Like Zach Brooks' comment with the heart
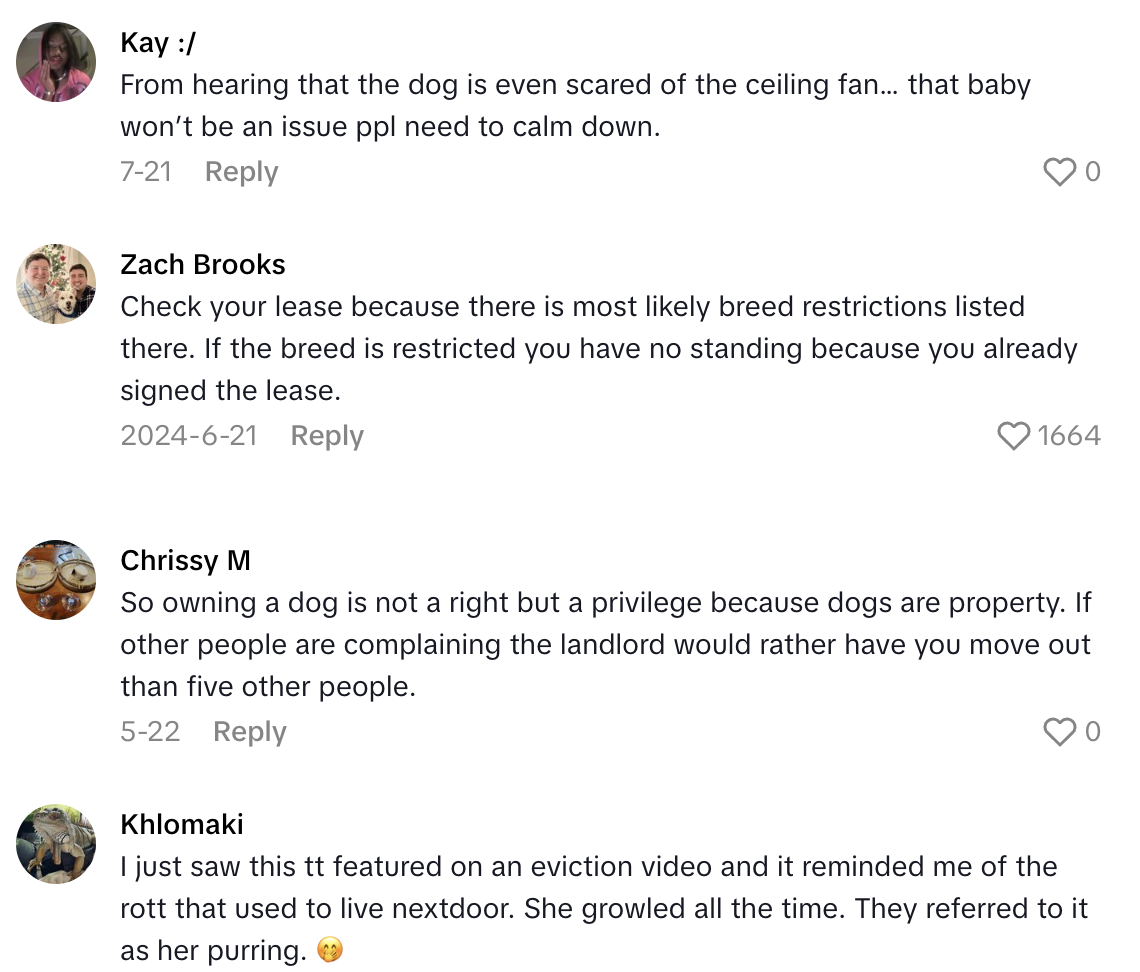Image resolution: width=1140 pixels, height=972 pixels. tap(1013, 436)
